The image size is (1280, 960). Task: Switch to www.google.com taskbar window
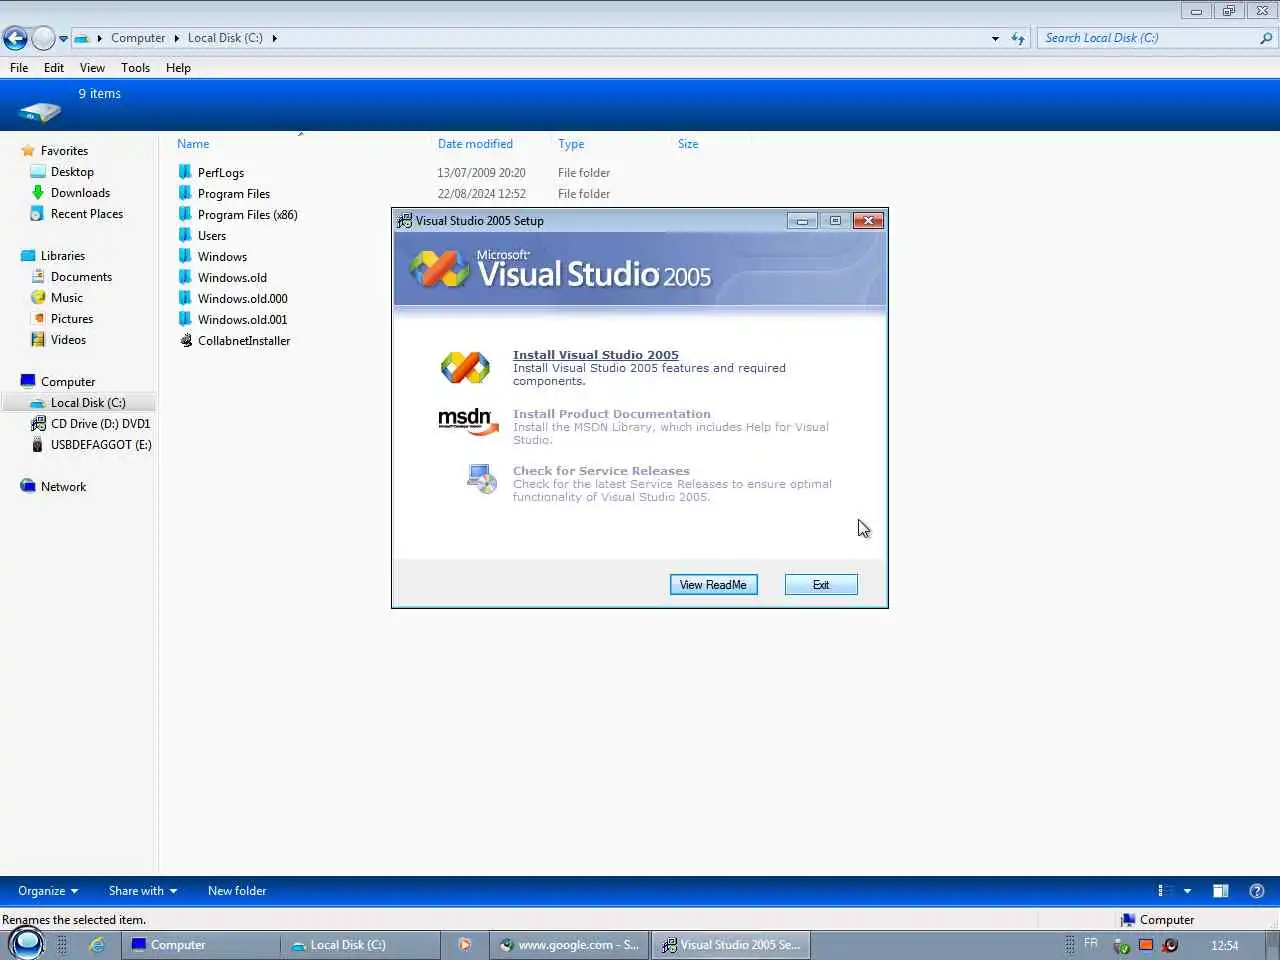570,945
